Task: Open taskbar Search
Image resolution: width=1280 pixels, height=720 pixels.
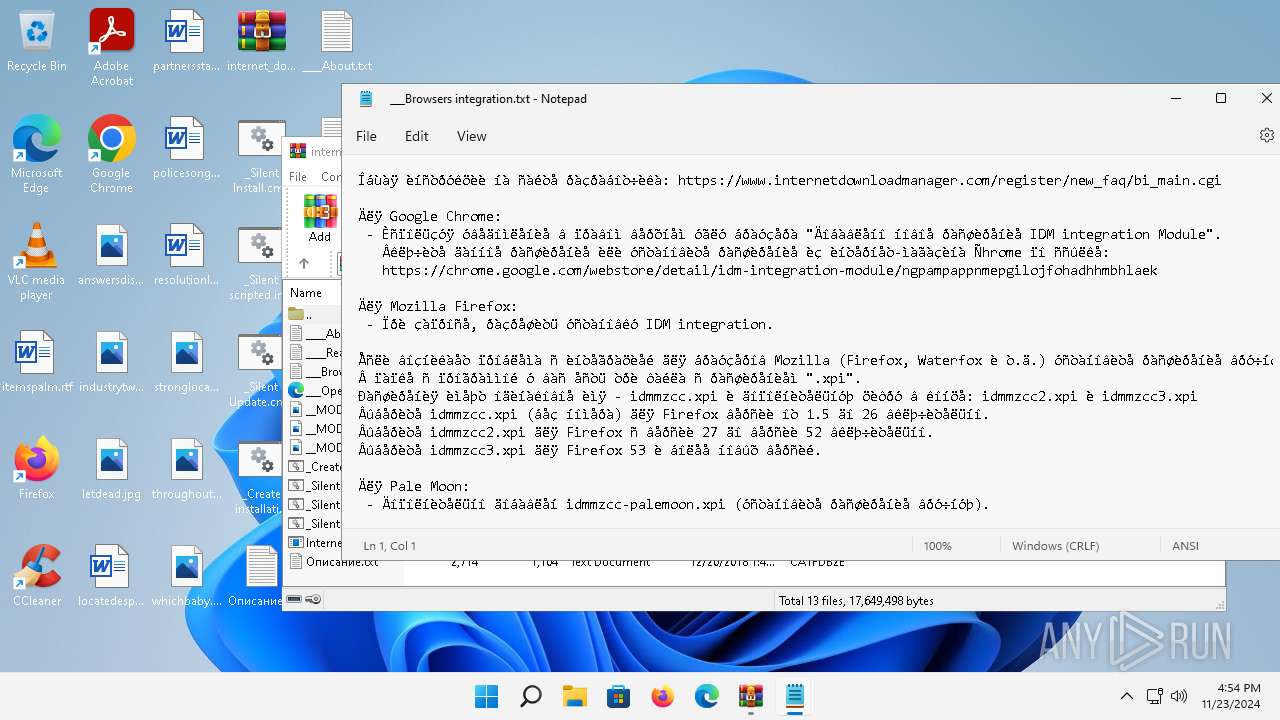Action: click(530, 696)
